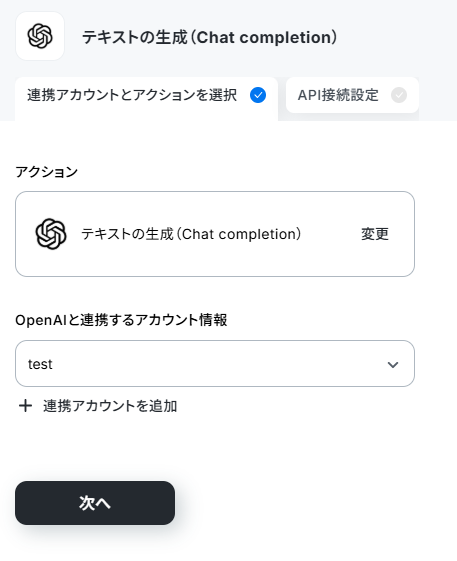Click the header title テキストの生成 (Chat completion)
Image resolution: width=457 pixels, height=561 pixels.
tap(210, 37)
